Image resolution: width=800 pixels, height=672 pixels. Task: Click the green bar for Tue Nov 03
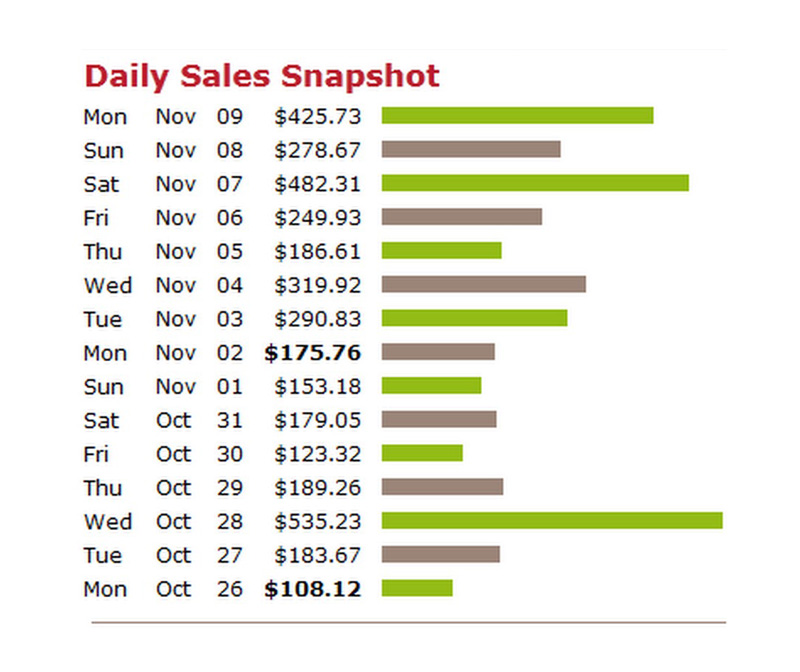click(474, 318)
